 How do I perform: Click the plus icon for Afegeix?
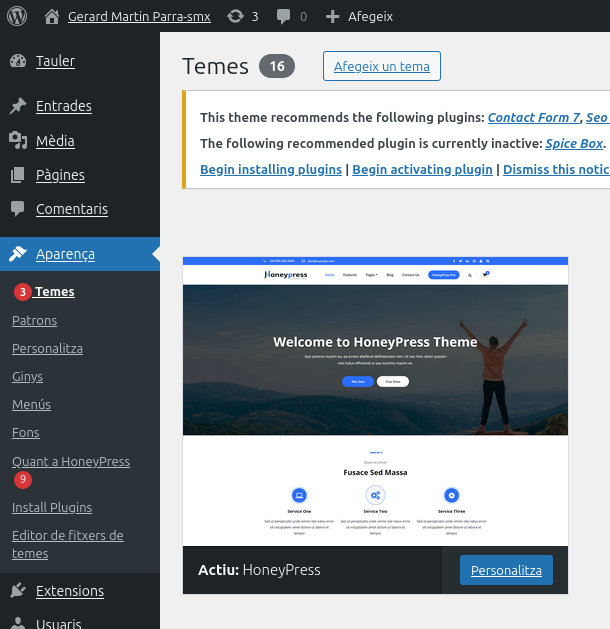click(334, 16)
